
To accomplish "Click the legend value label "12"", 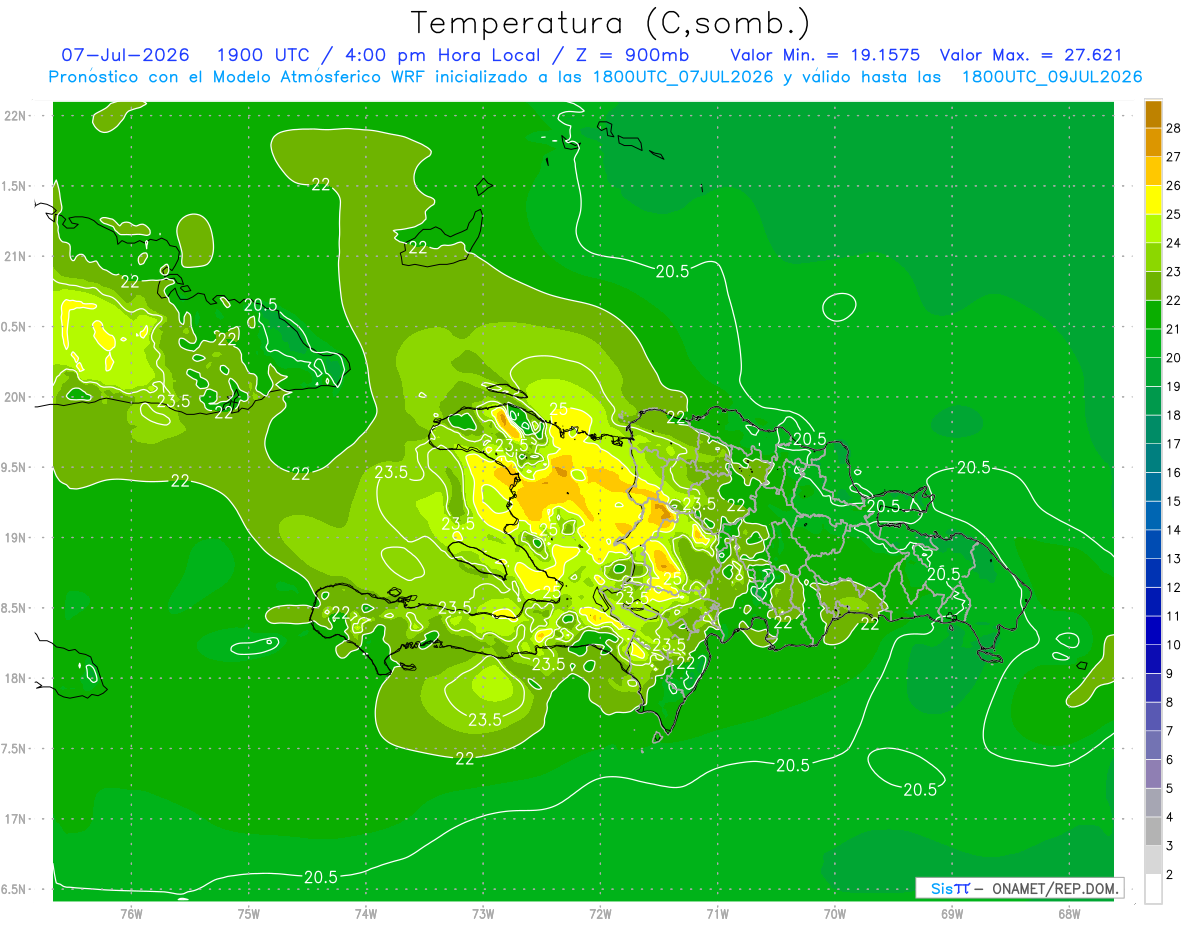I will tap(1175, 587).
